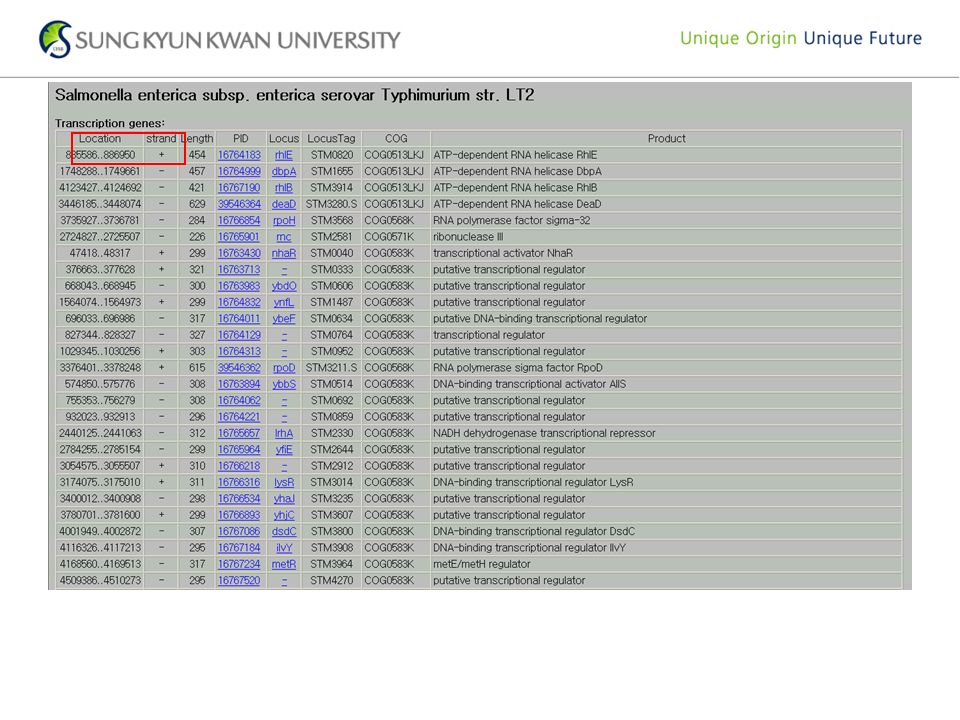Open PID link 16764999
Screen dimensions: 960x720
tap(239, 171)
